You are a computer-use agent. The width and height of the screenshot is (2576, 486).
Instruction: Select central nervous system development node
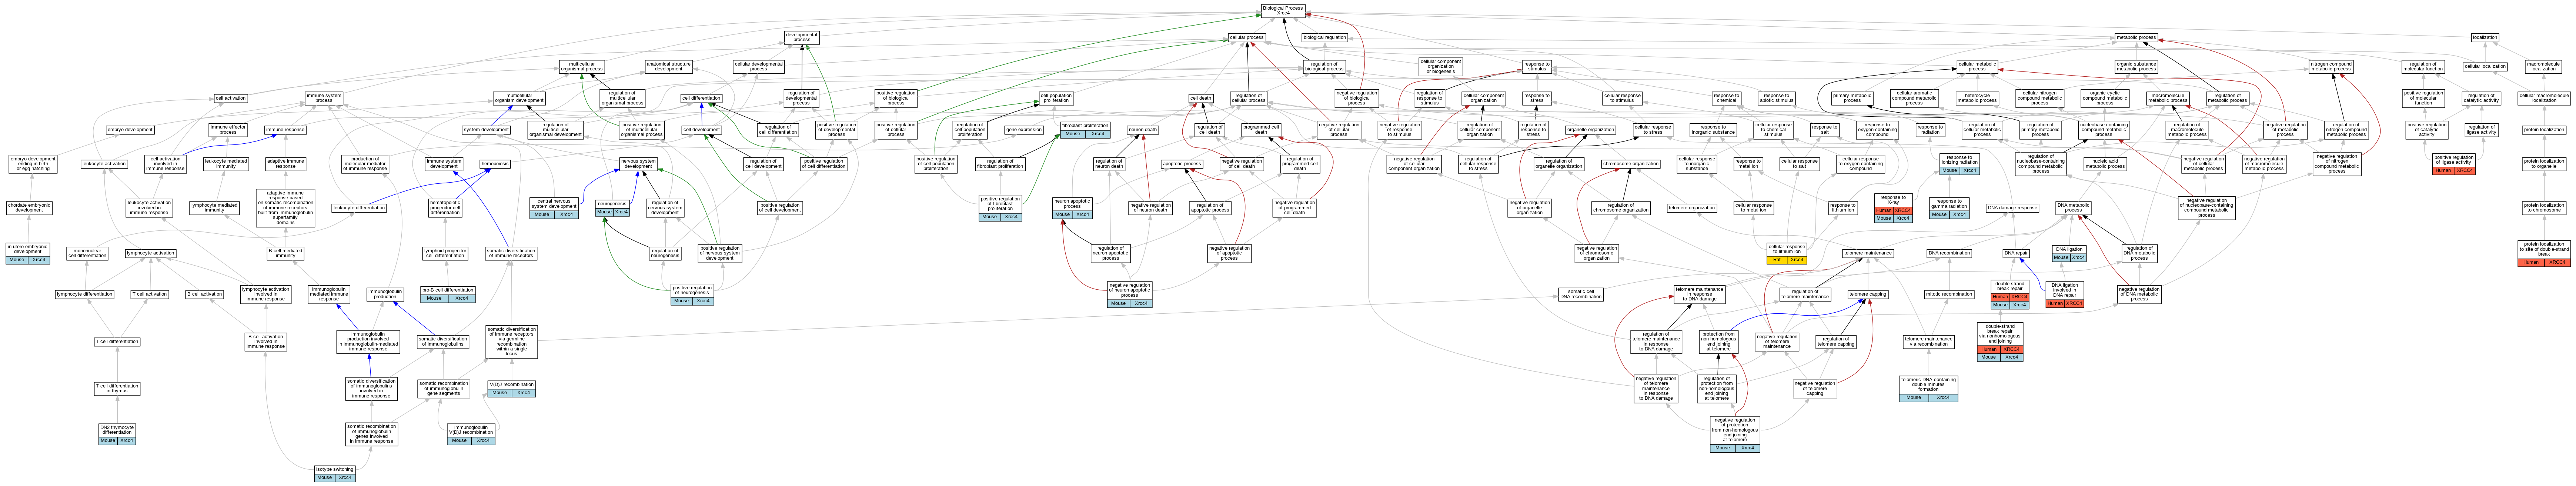pyautogui.click(x=554, y=208)
